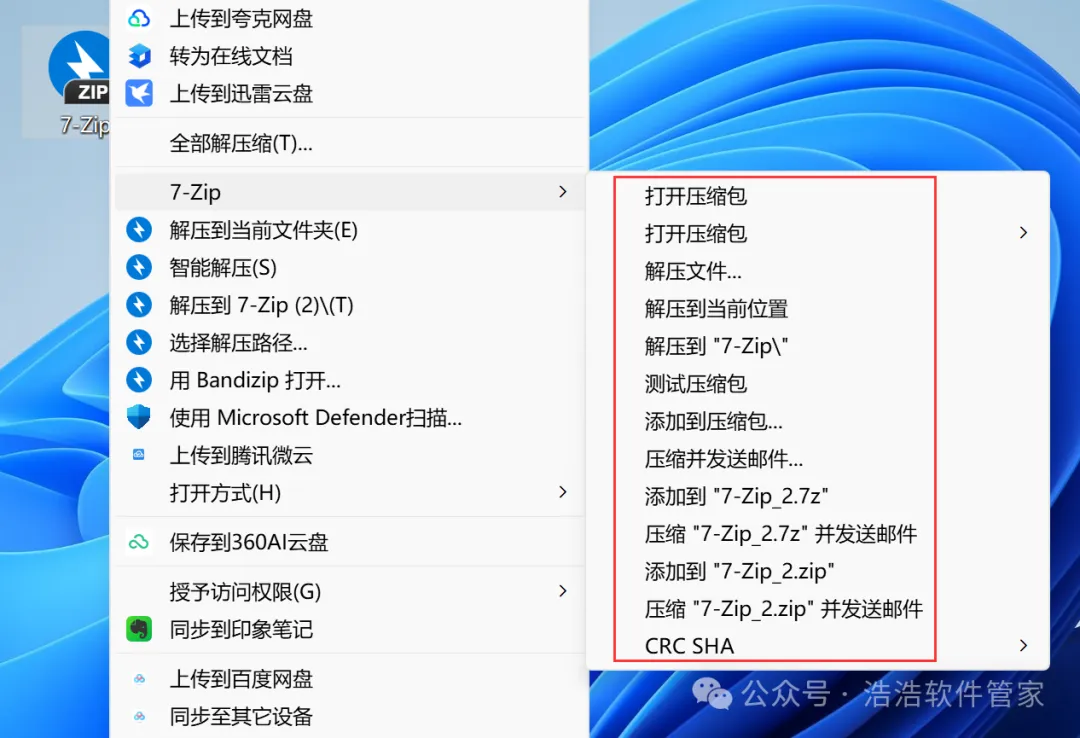Image resolution: width=1080 pixels, height=738 pixels.
Task: Choose 用 Bandizip 打开... entry
Action: tap(350, 380)
